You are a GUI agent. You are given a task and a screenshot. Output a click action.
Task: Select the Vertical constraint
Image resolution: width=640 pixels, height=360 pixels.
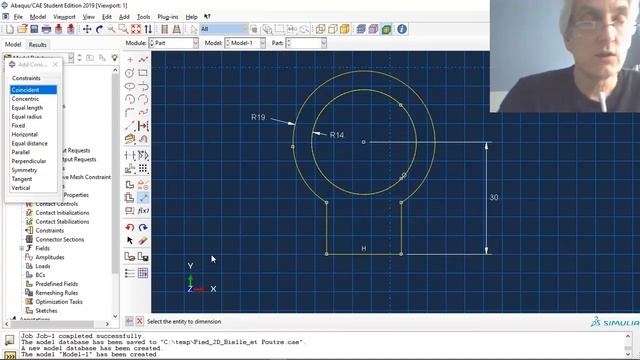pyautogui.click(x=33, y=188)
